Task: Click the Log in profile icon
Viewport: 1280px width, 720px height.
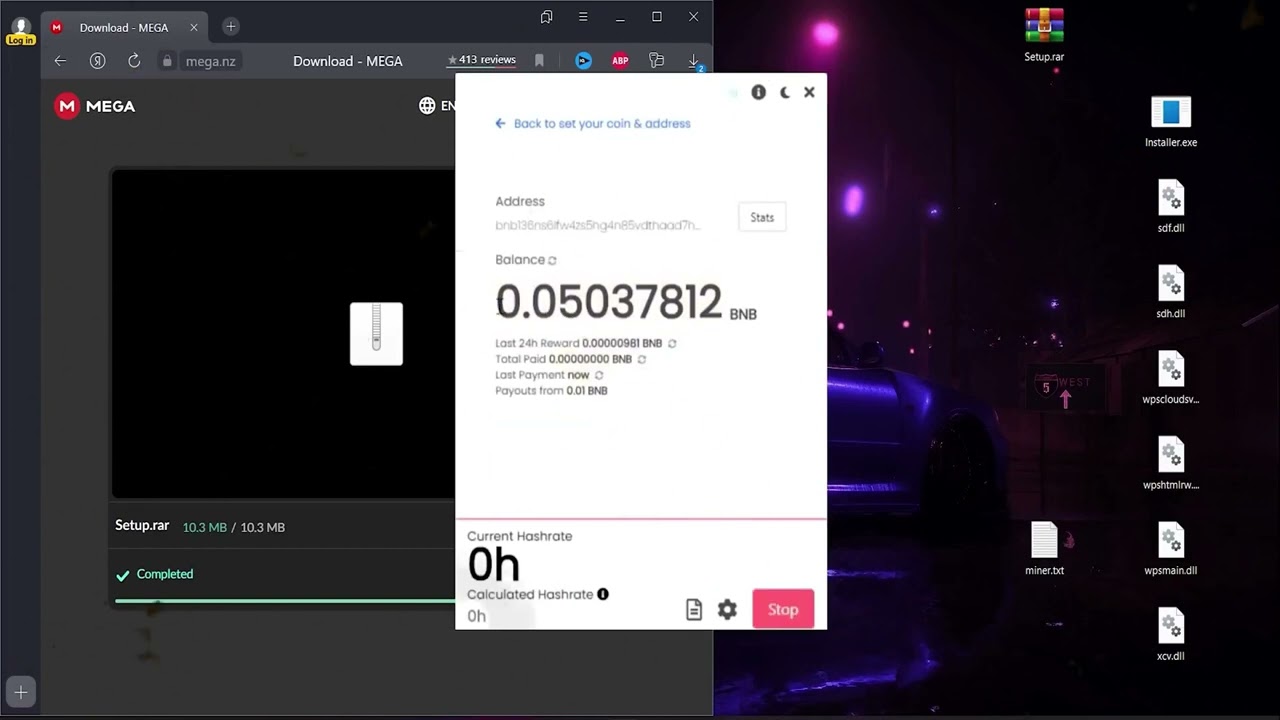Action: point(20,31)
